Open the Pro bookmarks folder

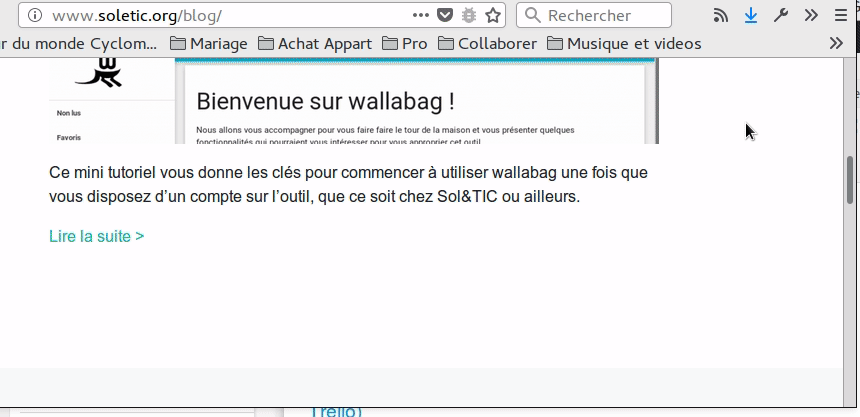tap(405, 43)
